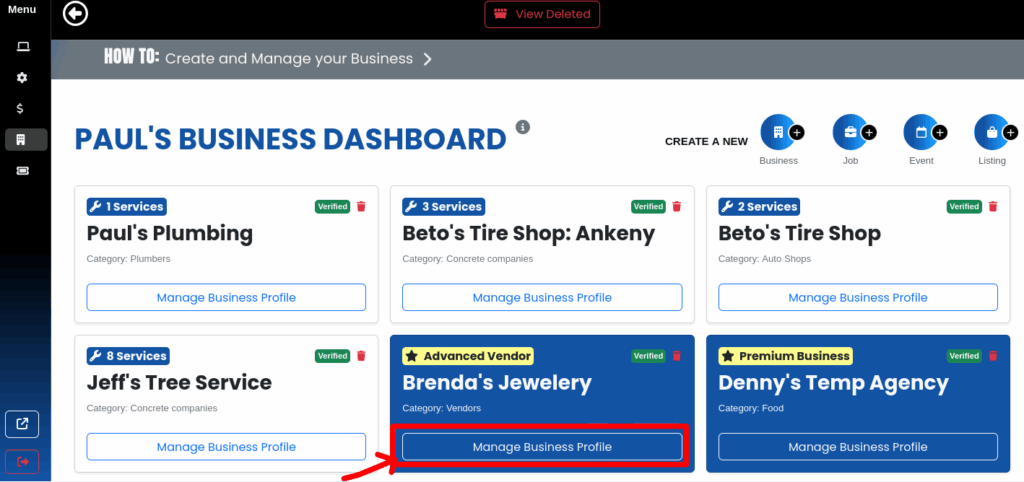
Task: Click the red logout icon
Action: tap(22, 461)
